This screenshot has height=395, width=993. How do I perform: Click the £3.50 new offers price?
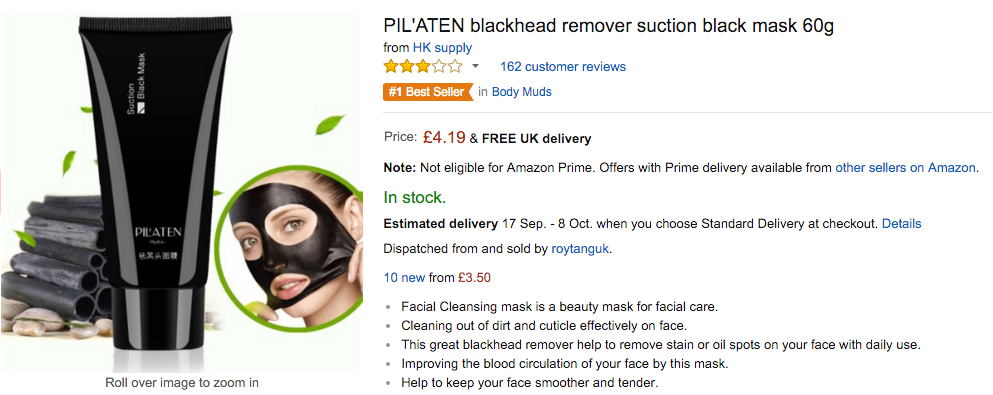[x=474, y=277]
